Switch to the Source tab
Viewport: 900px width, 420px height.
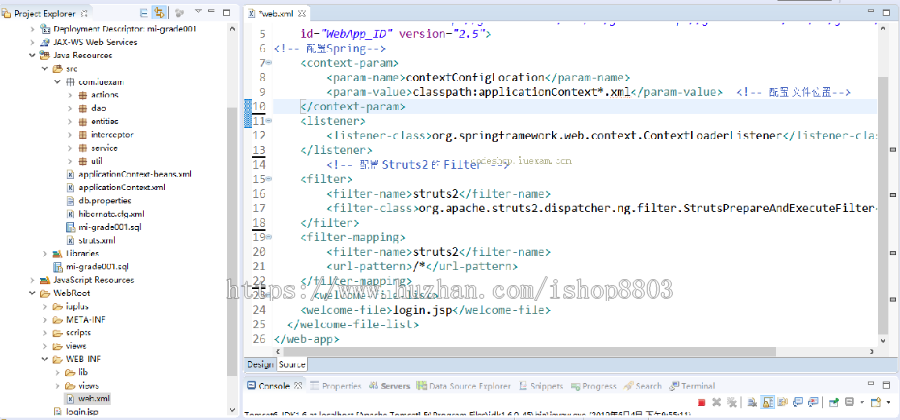point(292,364)
